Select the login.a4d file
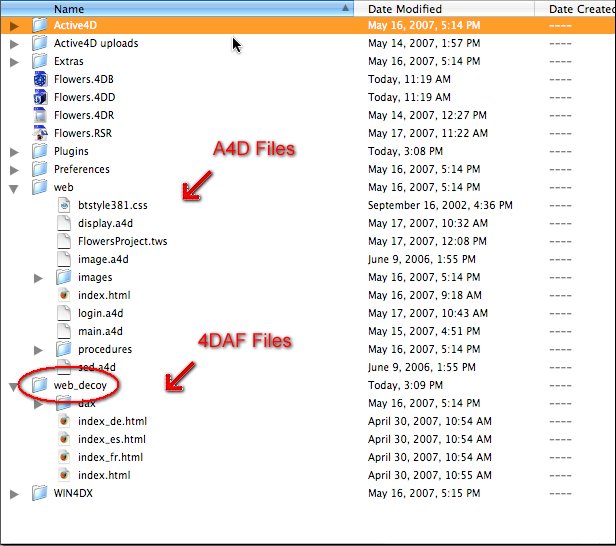The height and width of the screenshot is (546, 616). click(100, 313)
